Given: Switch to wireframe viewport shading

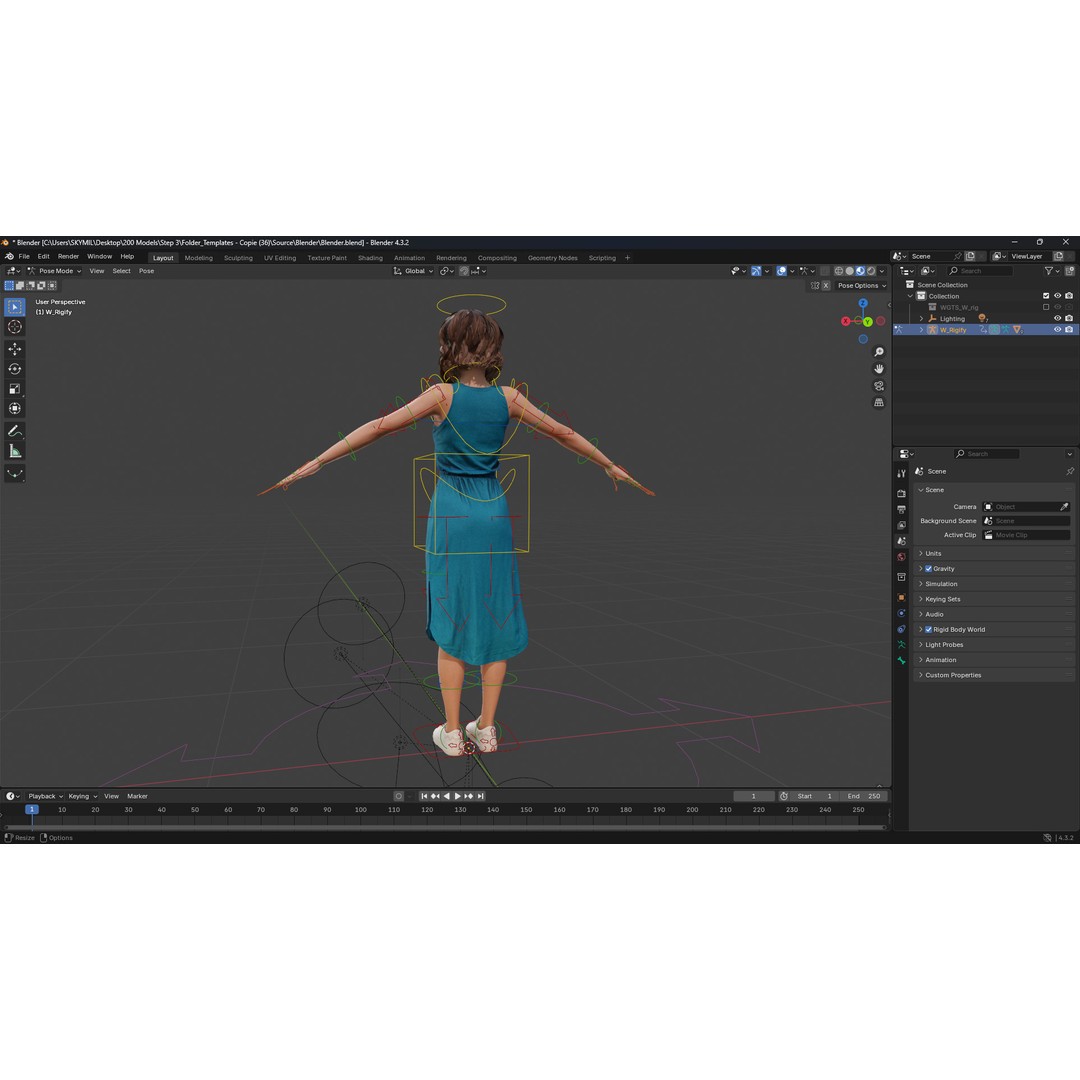Looking at the screenshot, I should click(x=839, y=271).
